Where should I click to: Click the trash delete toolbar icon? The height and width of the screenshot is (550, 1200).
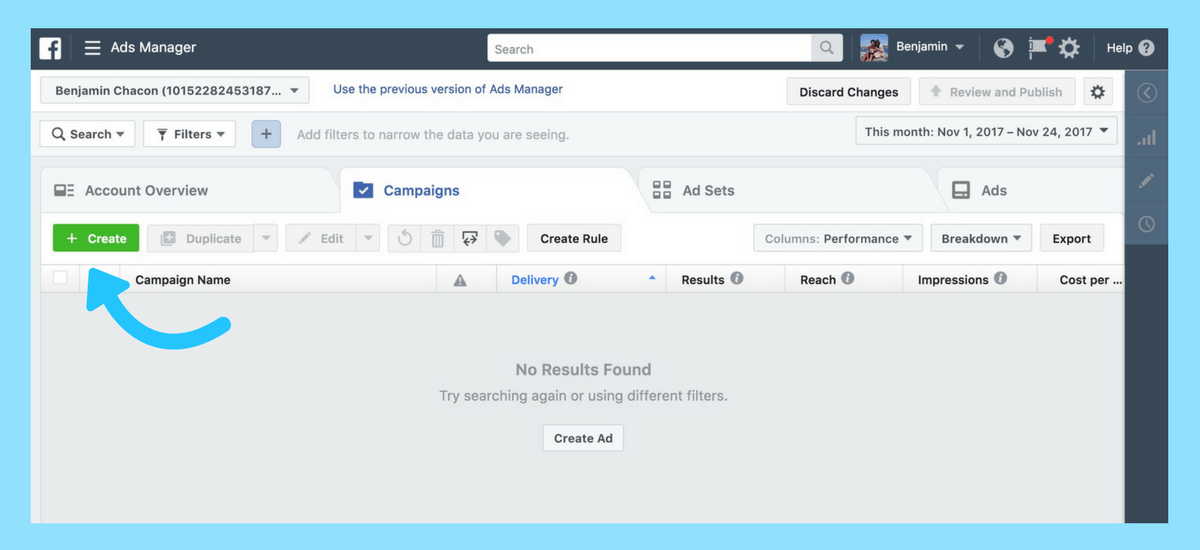438,239
